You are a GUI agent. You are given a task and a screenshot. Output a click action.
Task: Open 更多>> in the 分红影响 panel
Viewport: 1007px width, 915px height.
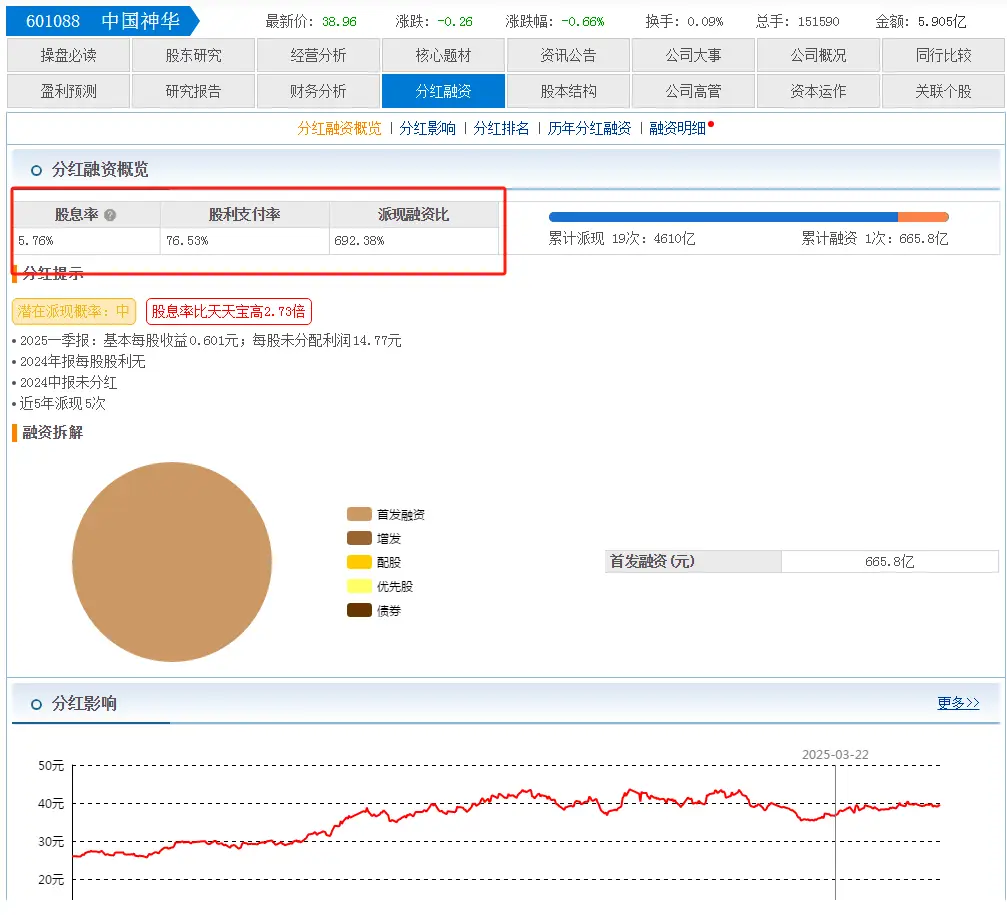(957, 702)
